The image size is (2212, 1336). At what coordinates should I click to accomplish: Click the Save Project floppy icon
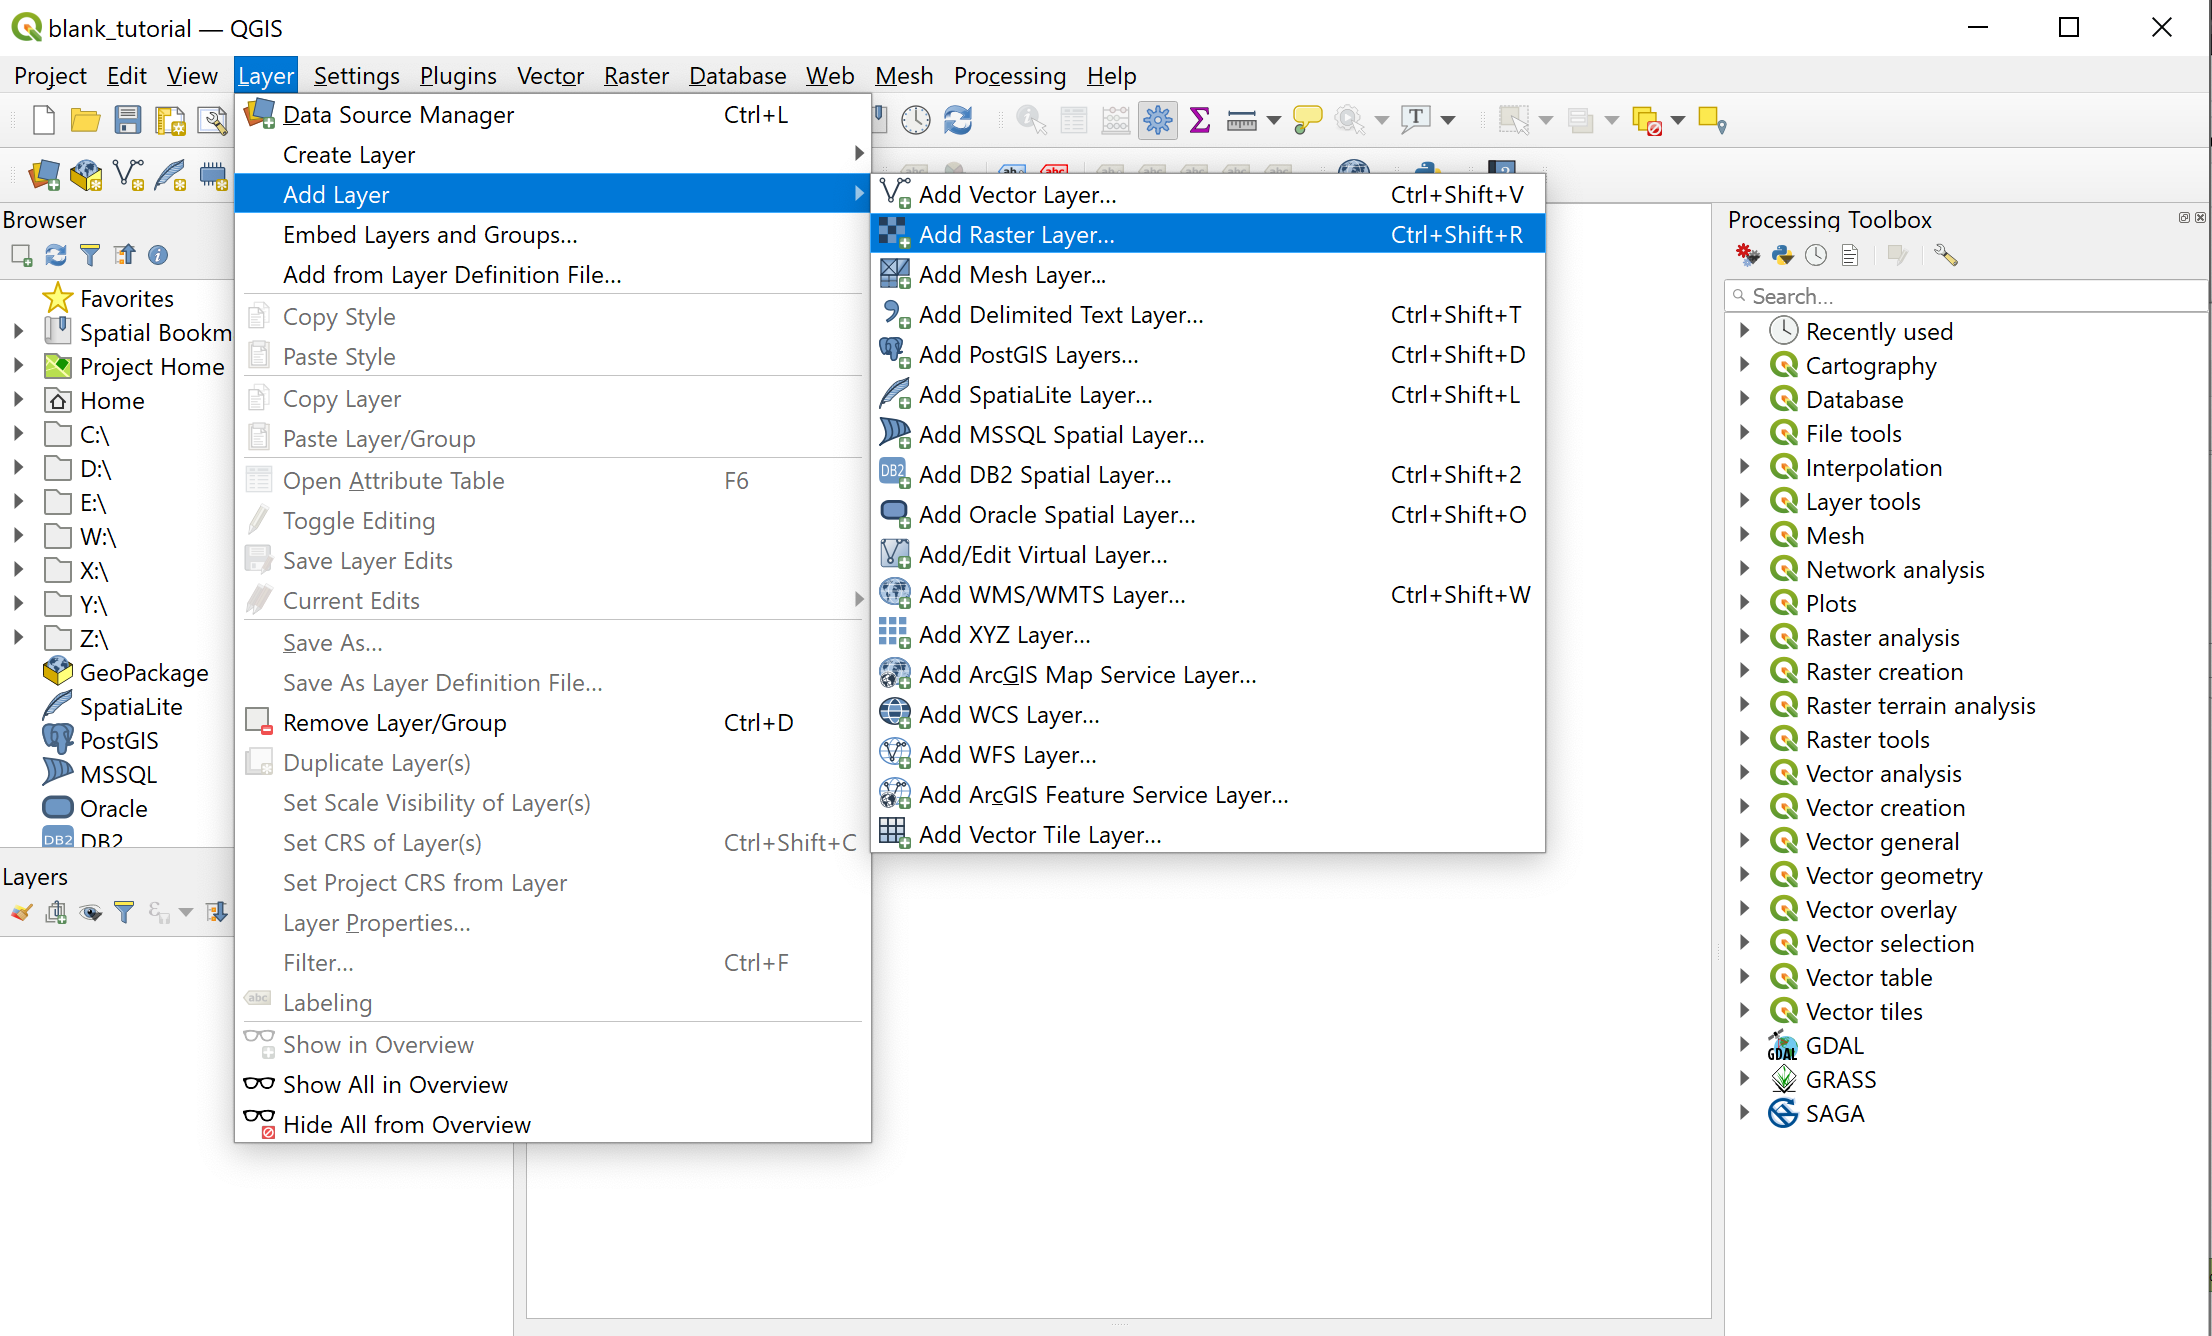click(x=127, y=121)
